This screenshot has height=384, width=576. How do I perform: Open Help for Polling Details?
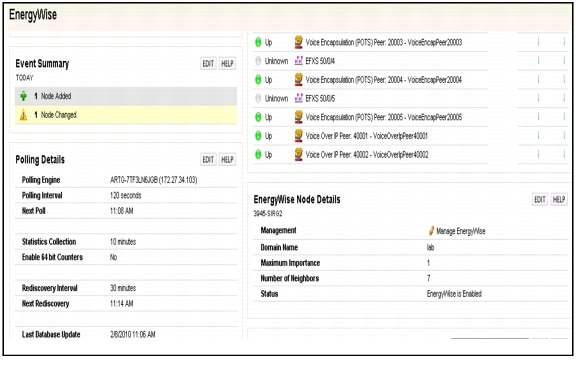[227, 159]
